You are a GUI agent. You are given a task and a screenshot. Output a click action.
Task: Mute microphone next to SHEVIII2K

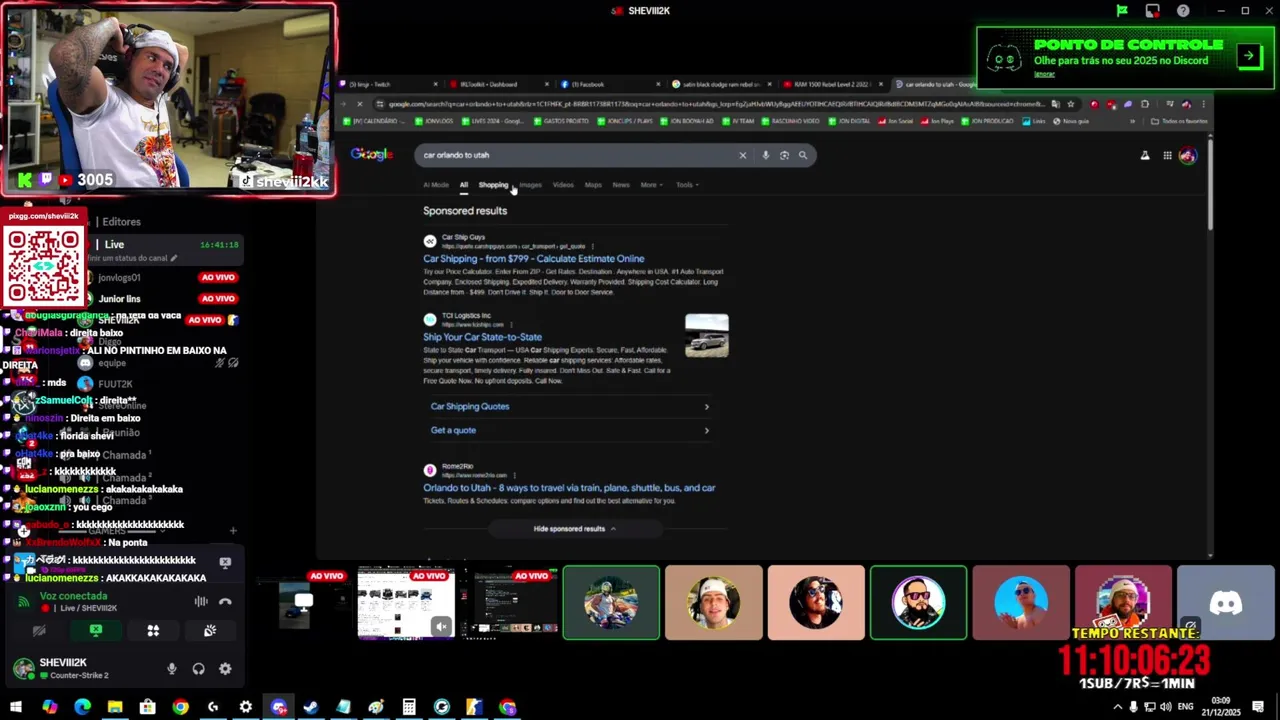click(172, 669)
